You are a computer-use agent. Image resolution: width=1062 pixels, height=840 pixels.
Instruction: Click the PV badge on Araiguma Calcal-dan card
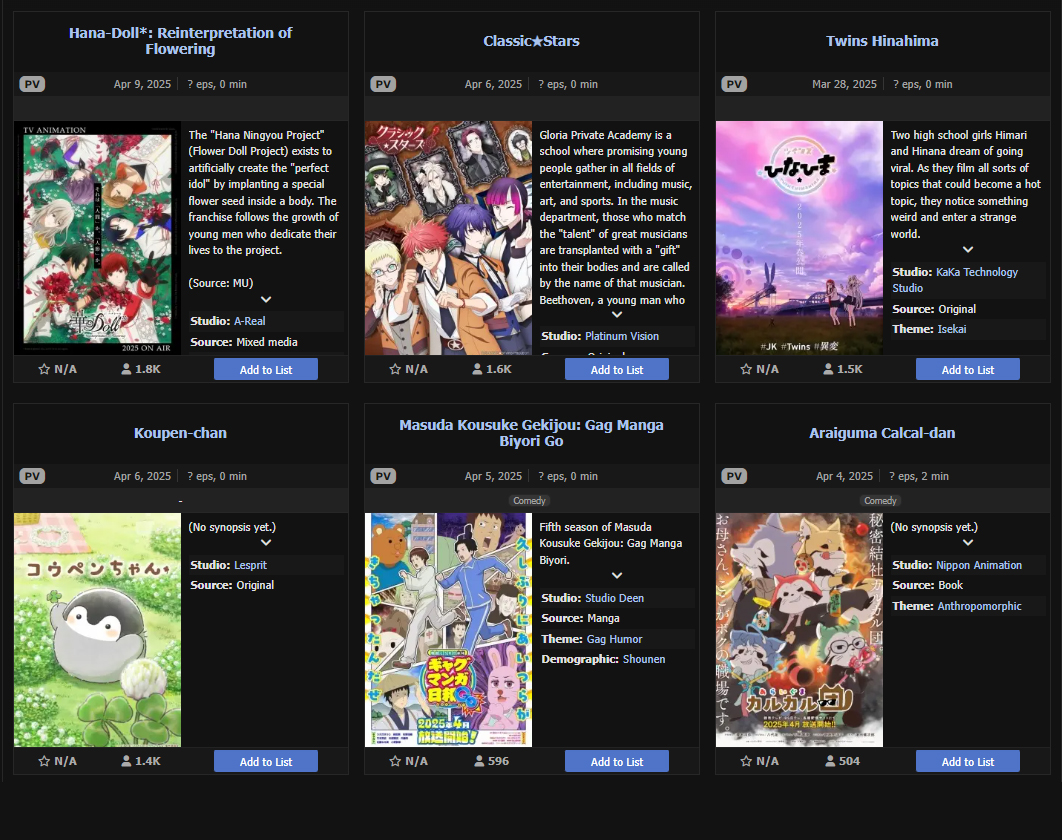point(734,476)
